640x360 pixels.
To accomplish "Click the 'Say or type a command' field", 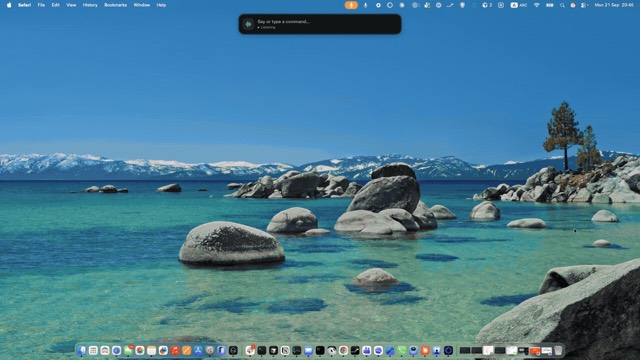I will coord(320,24).
